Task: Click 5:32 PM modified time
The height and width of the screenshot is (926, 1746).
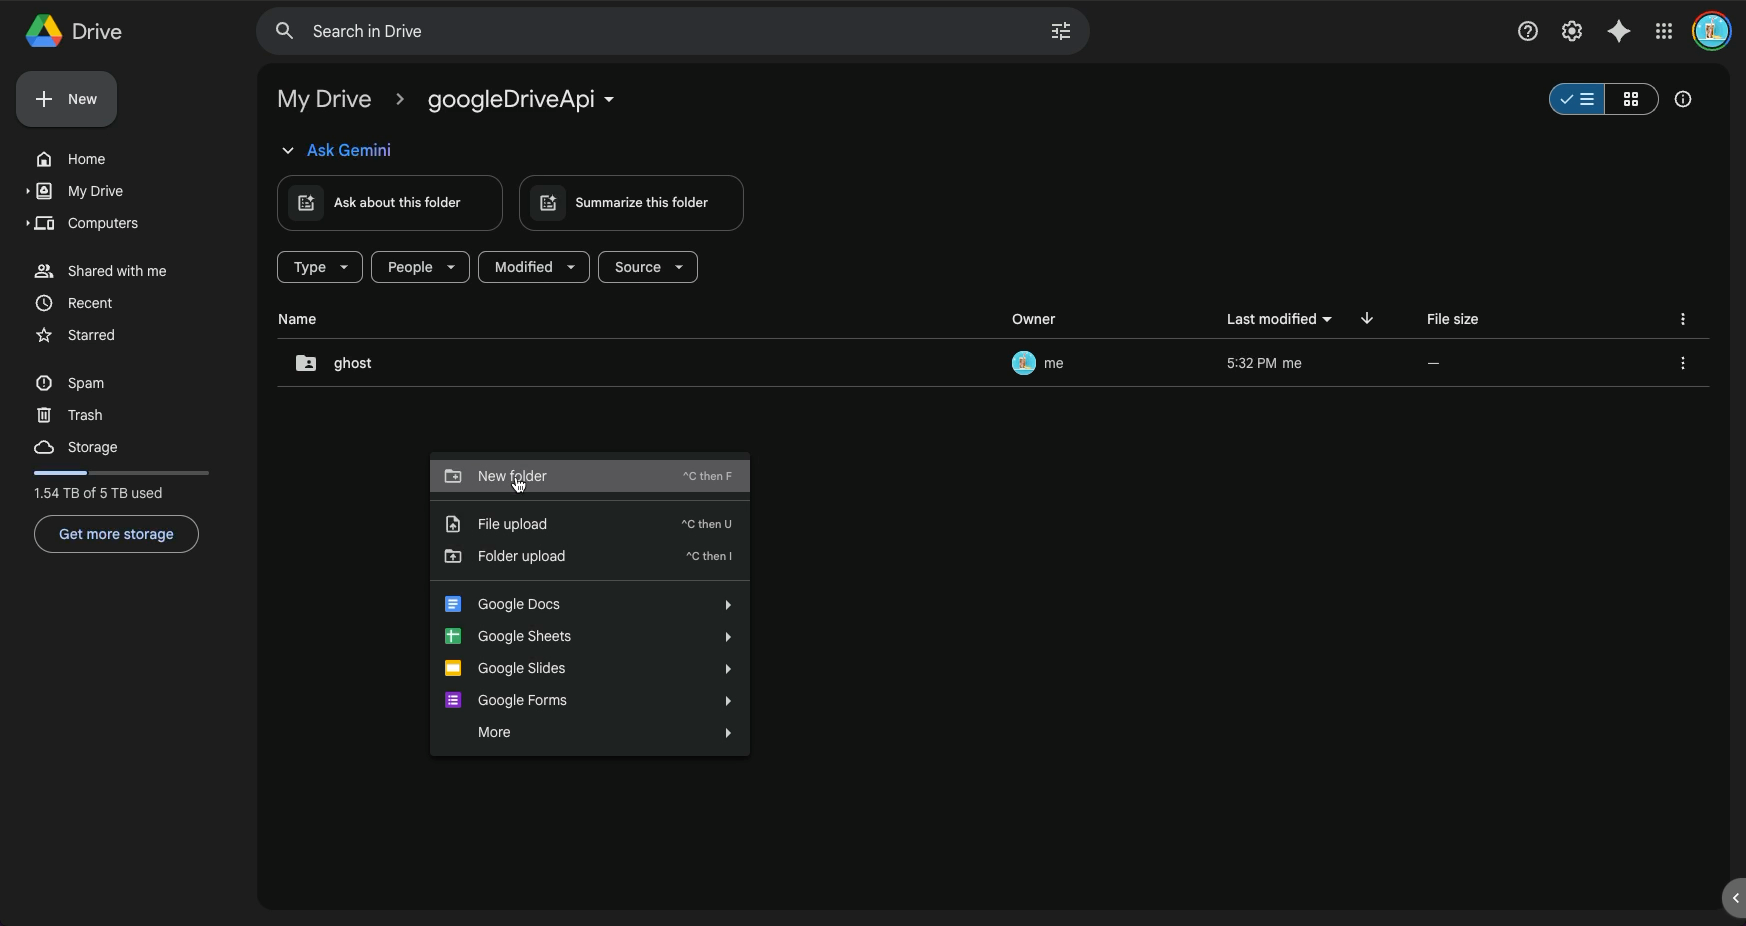Action: click(1252, 363)
